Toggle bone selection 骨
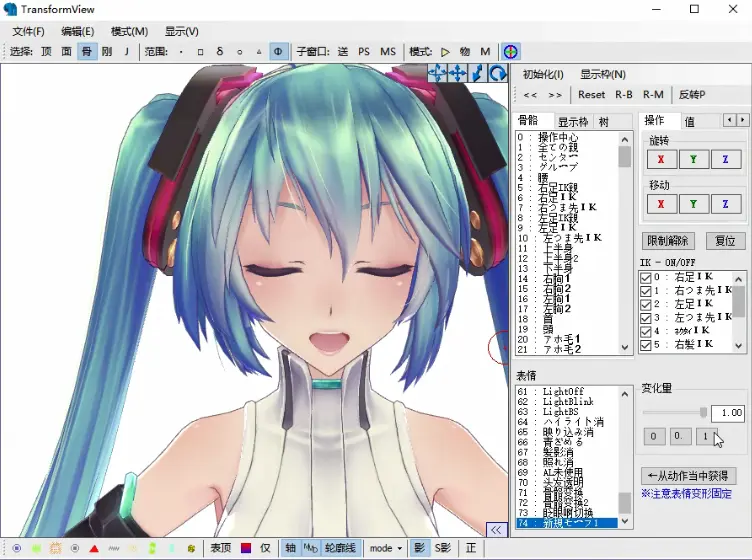Image resolution: width=752 pixels, height=560 pixels. click(x=87, y=52)
